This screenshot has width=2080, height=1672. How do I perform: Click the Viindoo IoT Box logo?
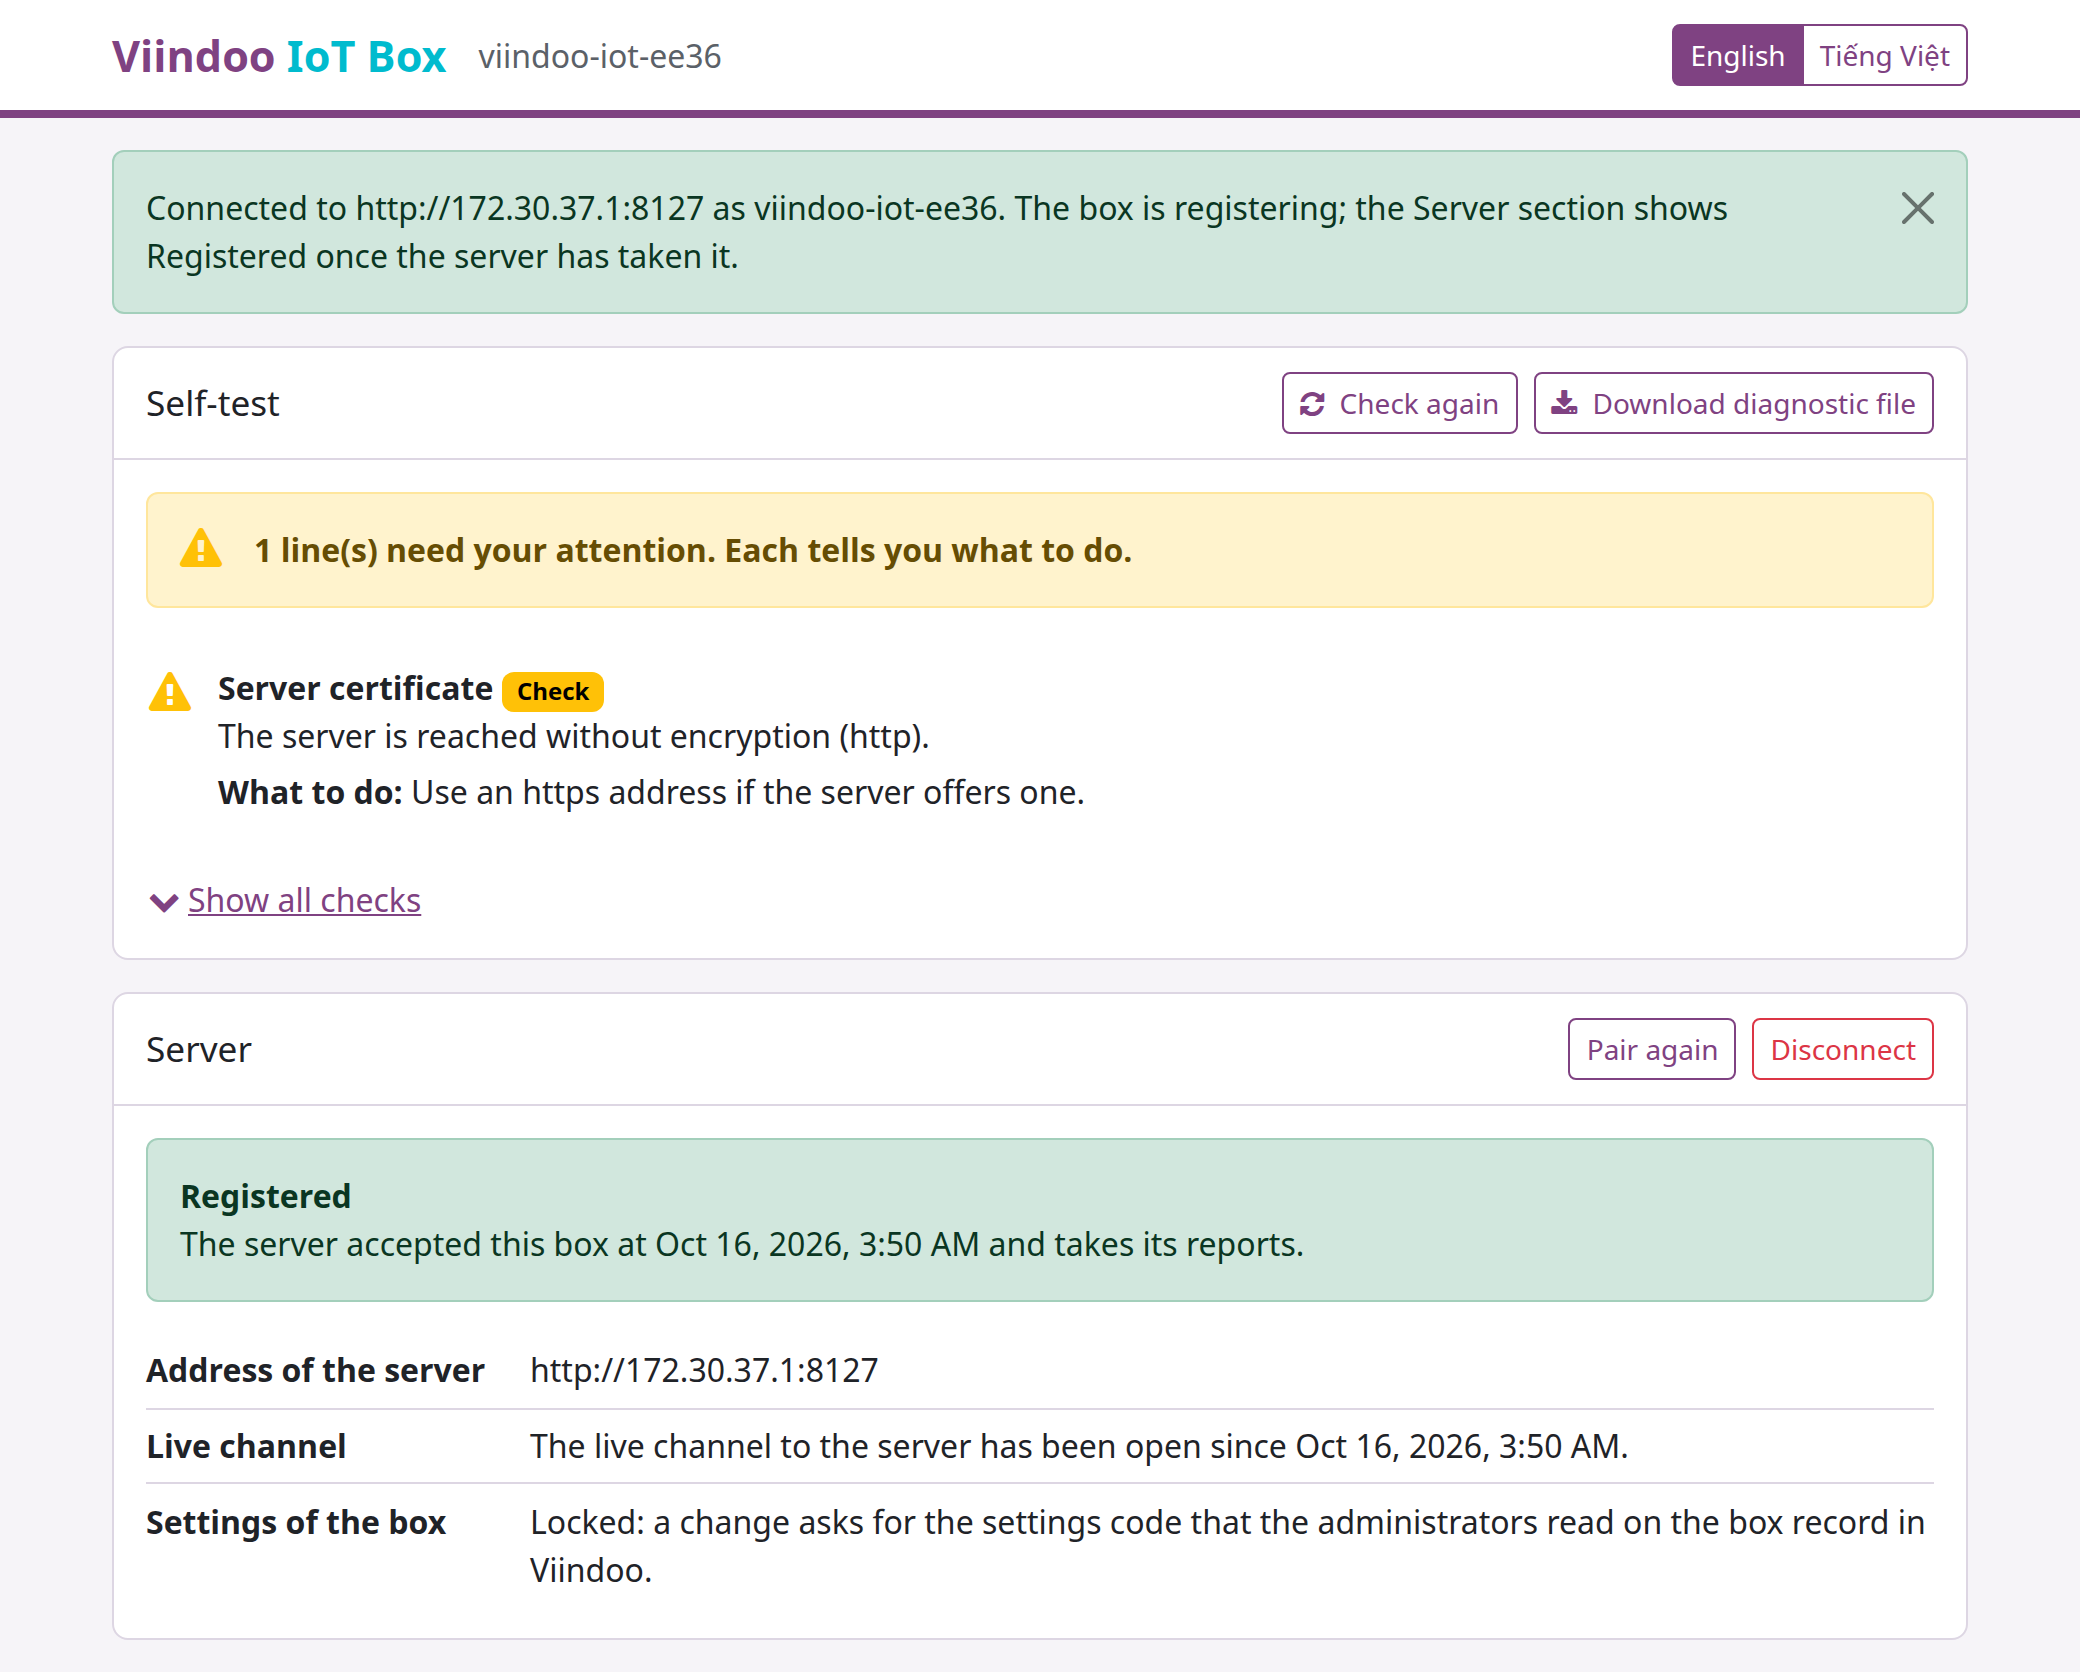coord(279,56)
